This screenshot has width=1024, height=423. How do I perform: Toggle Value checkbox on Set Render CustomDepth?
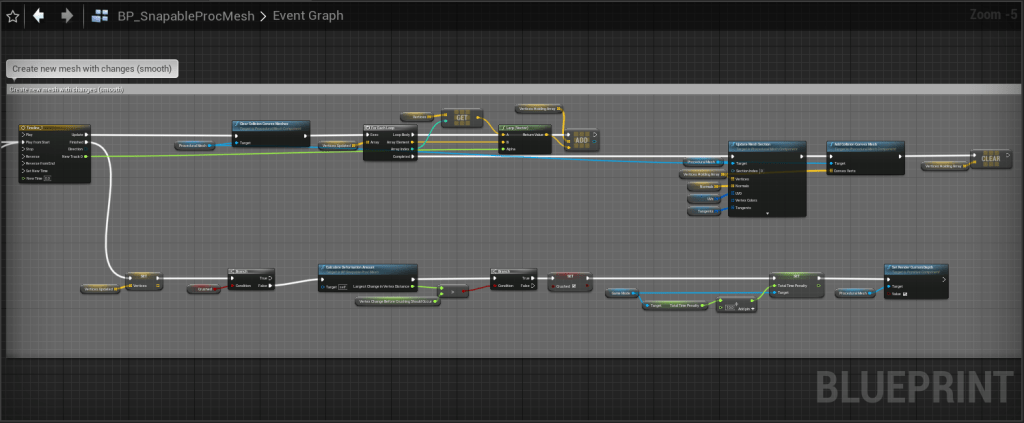coord(905,293)
